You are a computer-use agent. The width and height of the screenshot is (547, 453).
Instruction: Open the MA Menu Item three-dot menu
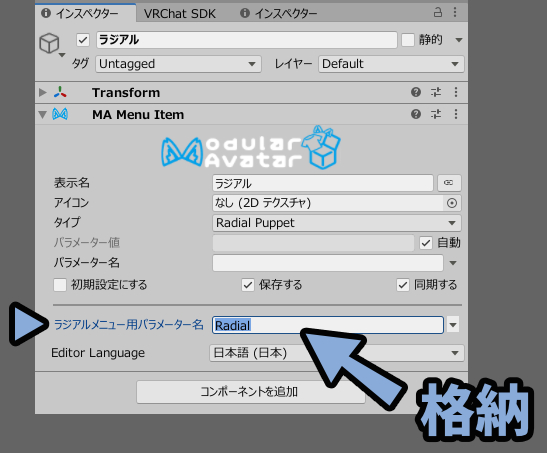(456, 114)
